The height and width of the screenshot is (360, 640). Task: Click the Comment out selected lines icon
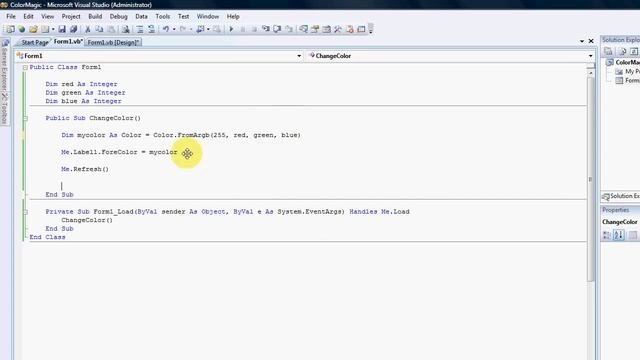(x=140, y=29)
